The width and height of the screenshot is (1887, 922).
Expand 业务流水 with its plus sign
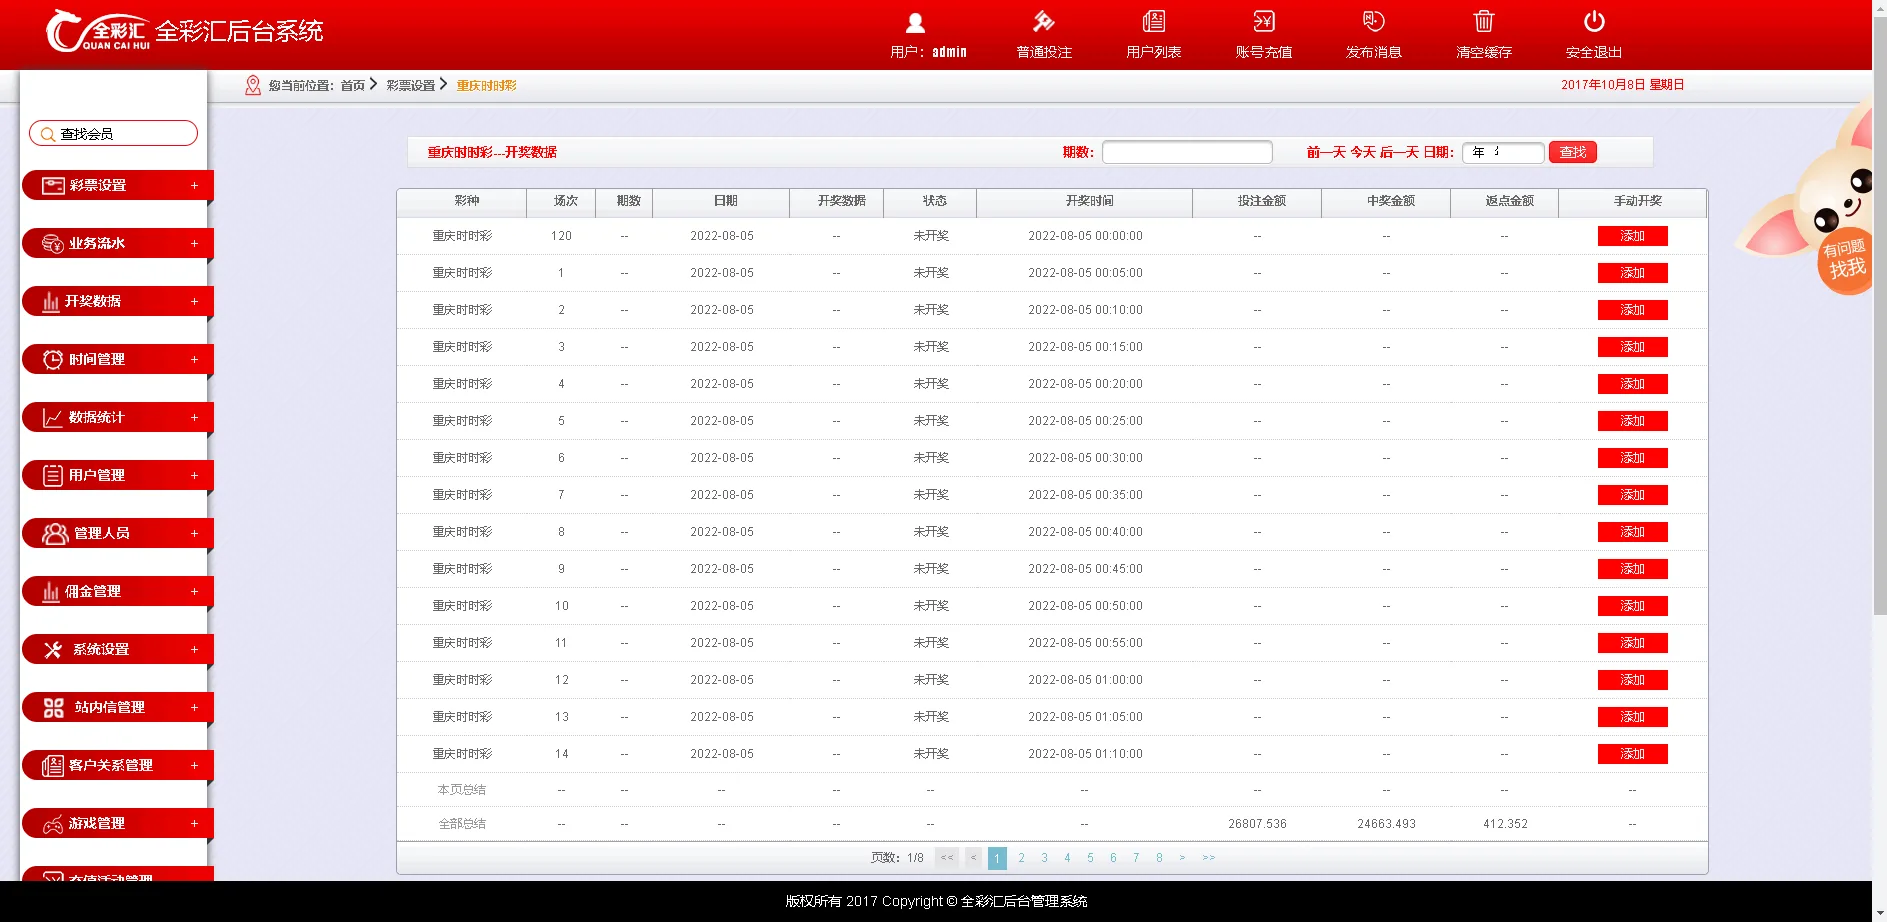pos(194,243)
